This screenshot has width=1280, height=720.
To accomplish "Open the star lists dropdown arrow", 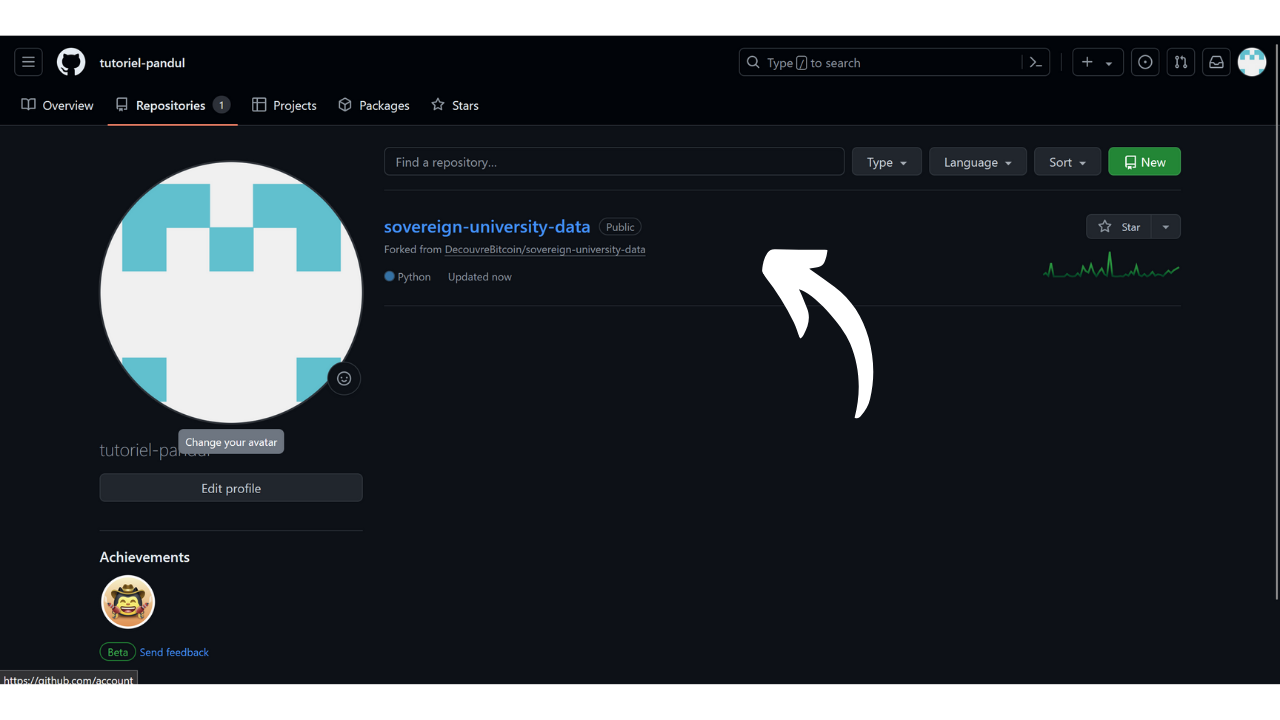I will tap(1166, 227).
